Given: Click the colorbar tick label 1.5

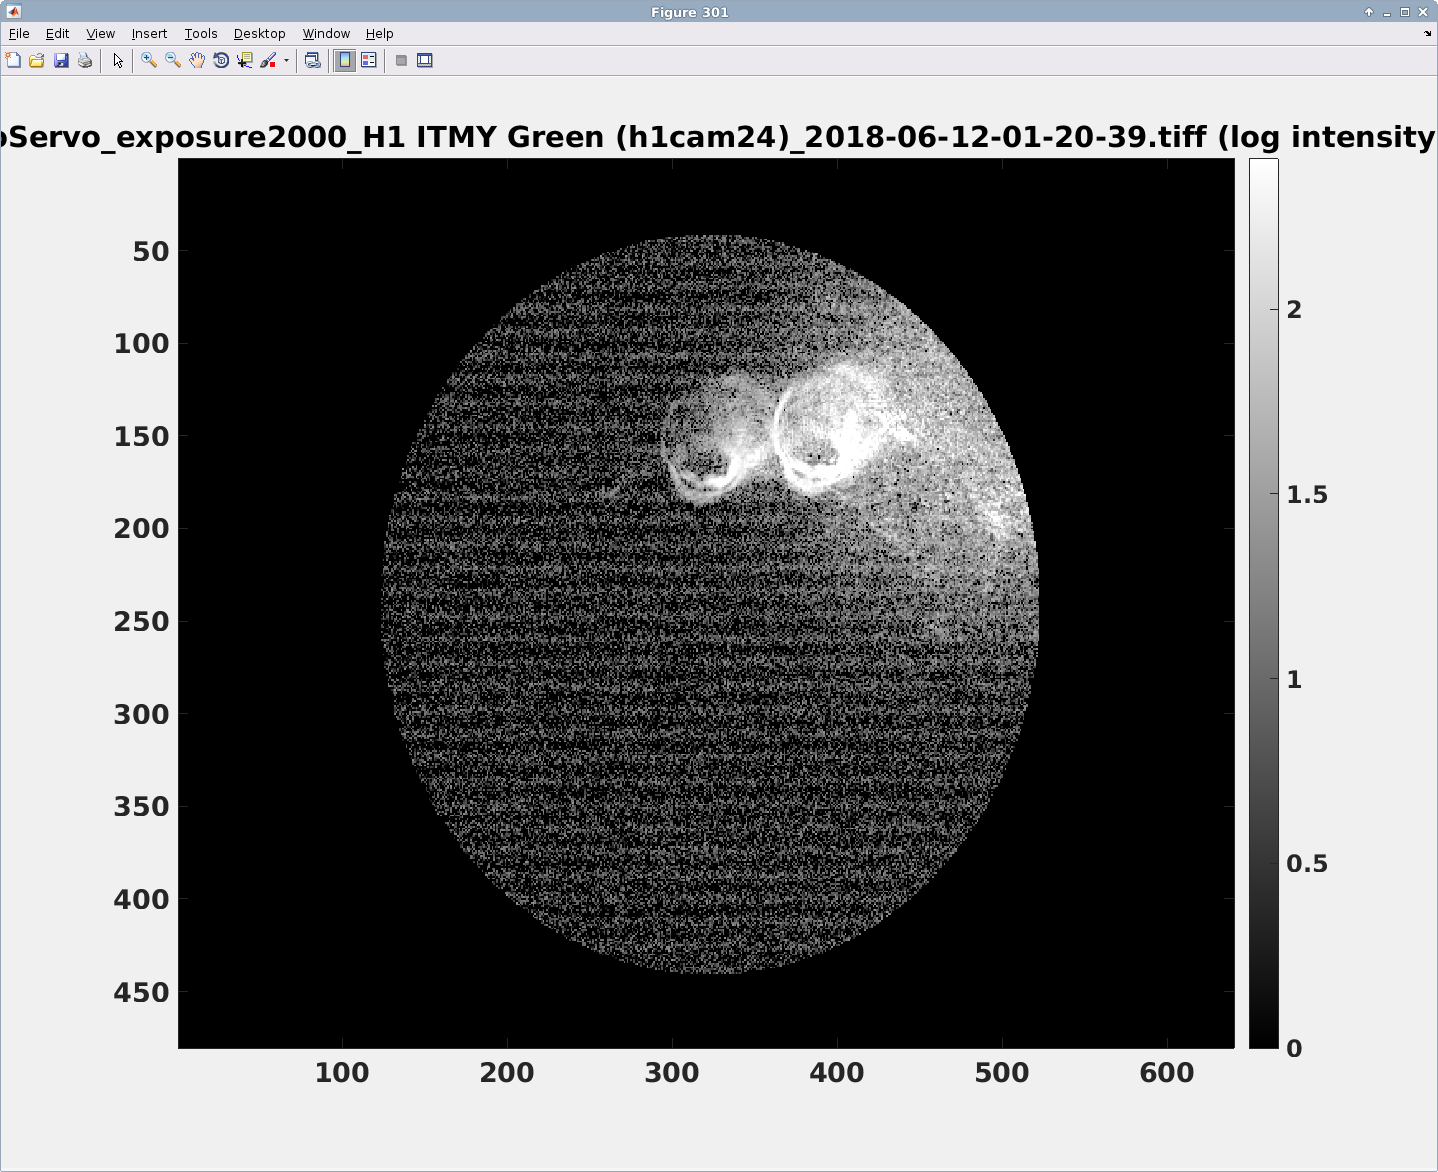Looking at the screenshot, I should click(x=1307, y=495).
